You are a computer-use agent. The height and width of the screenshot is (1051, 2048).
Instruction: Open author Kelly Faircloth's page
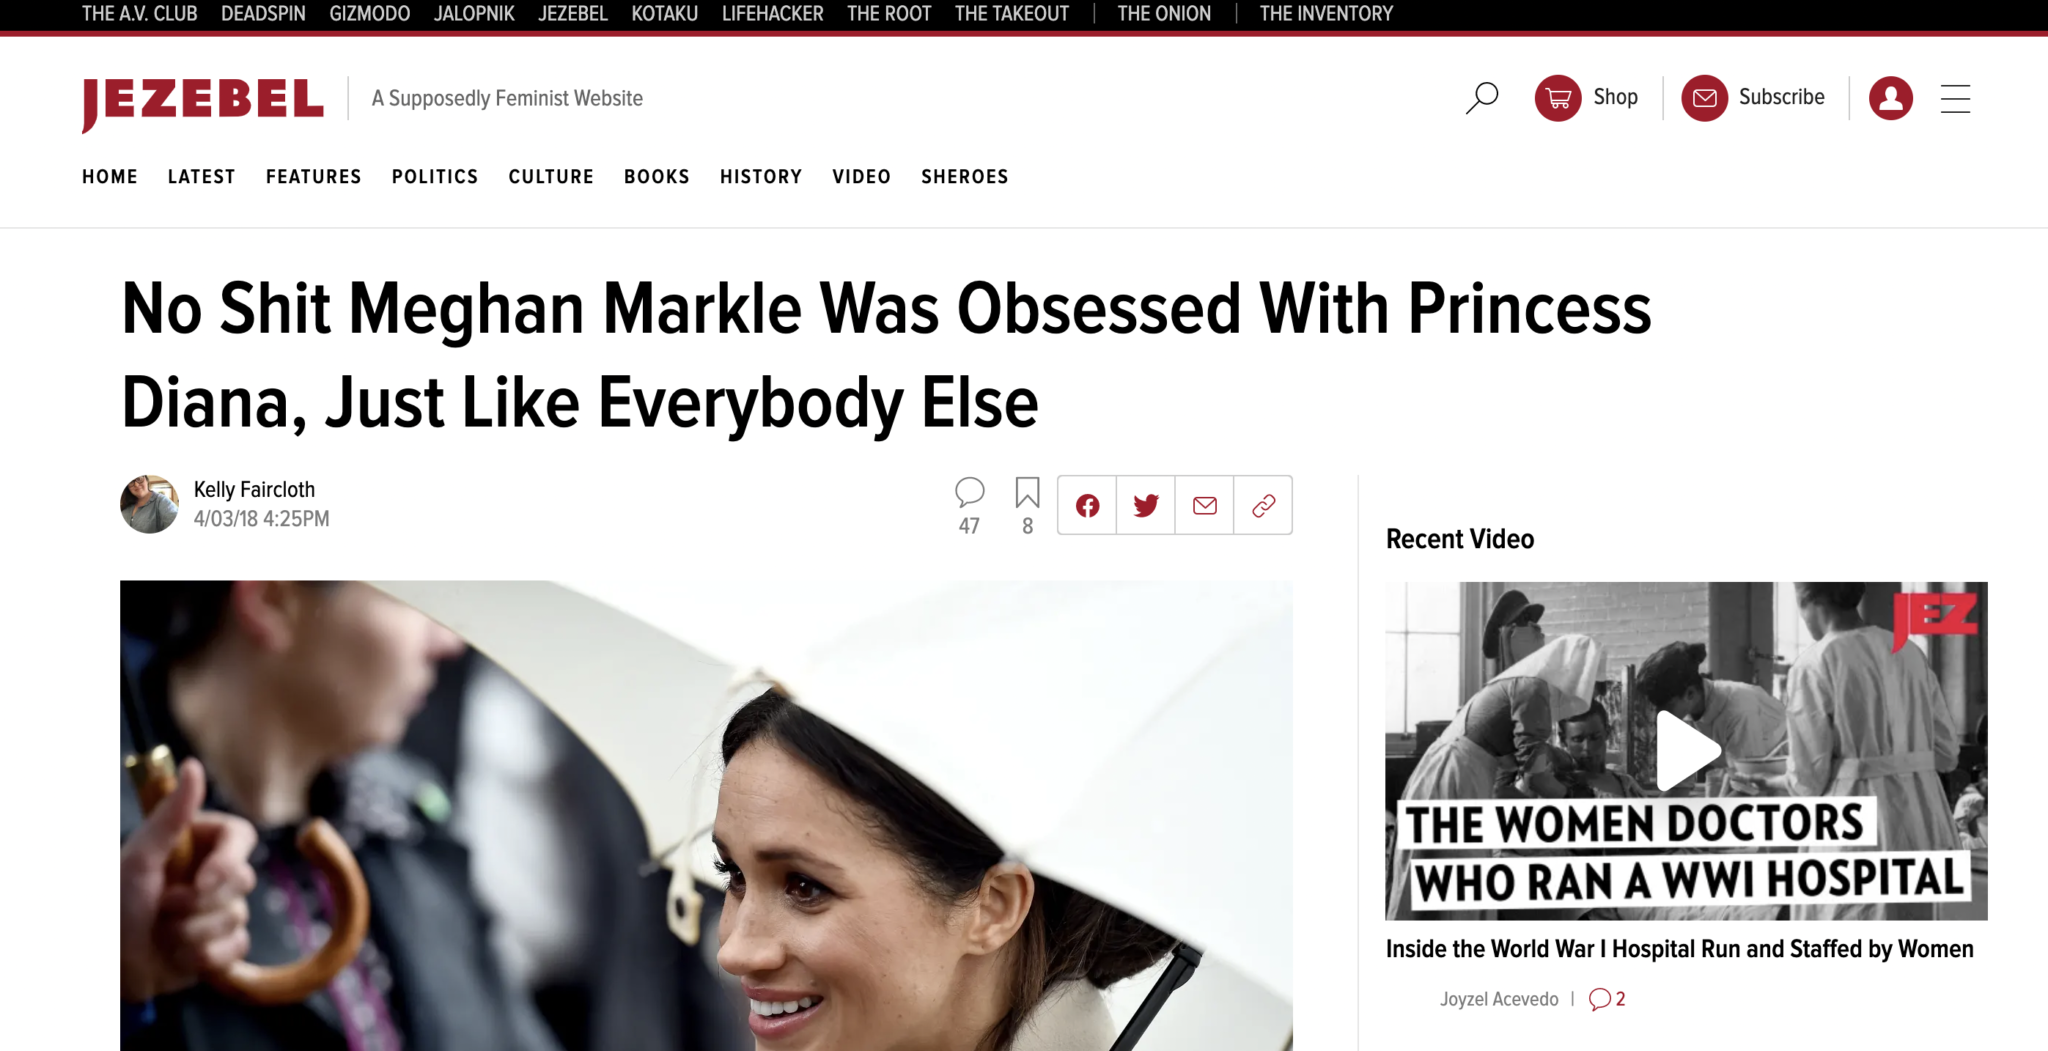point(254,490)
